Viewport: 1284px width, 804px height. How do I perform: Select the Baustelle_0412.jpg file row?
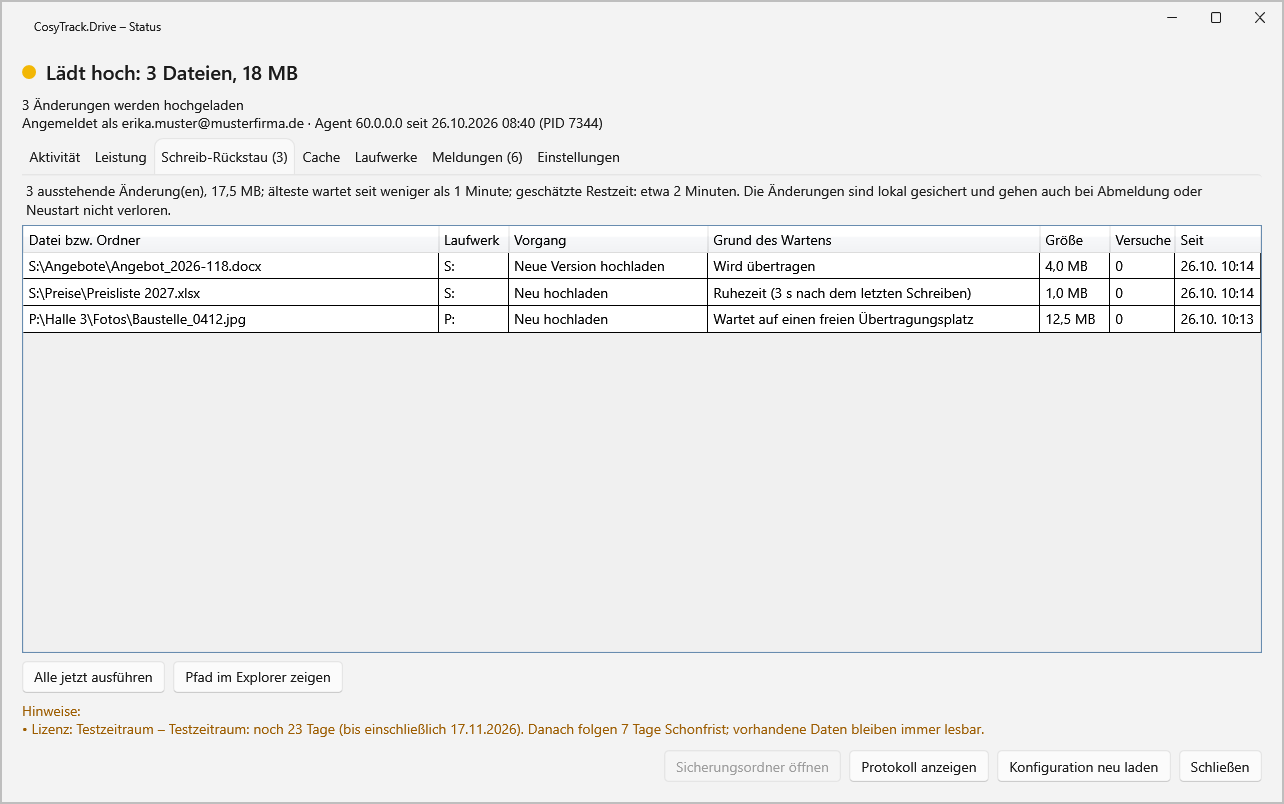[641, 319]
